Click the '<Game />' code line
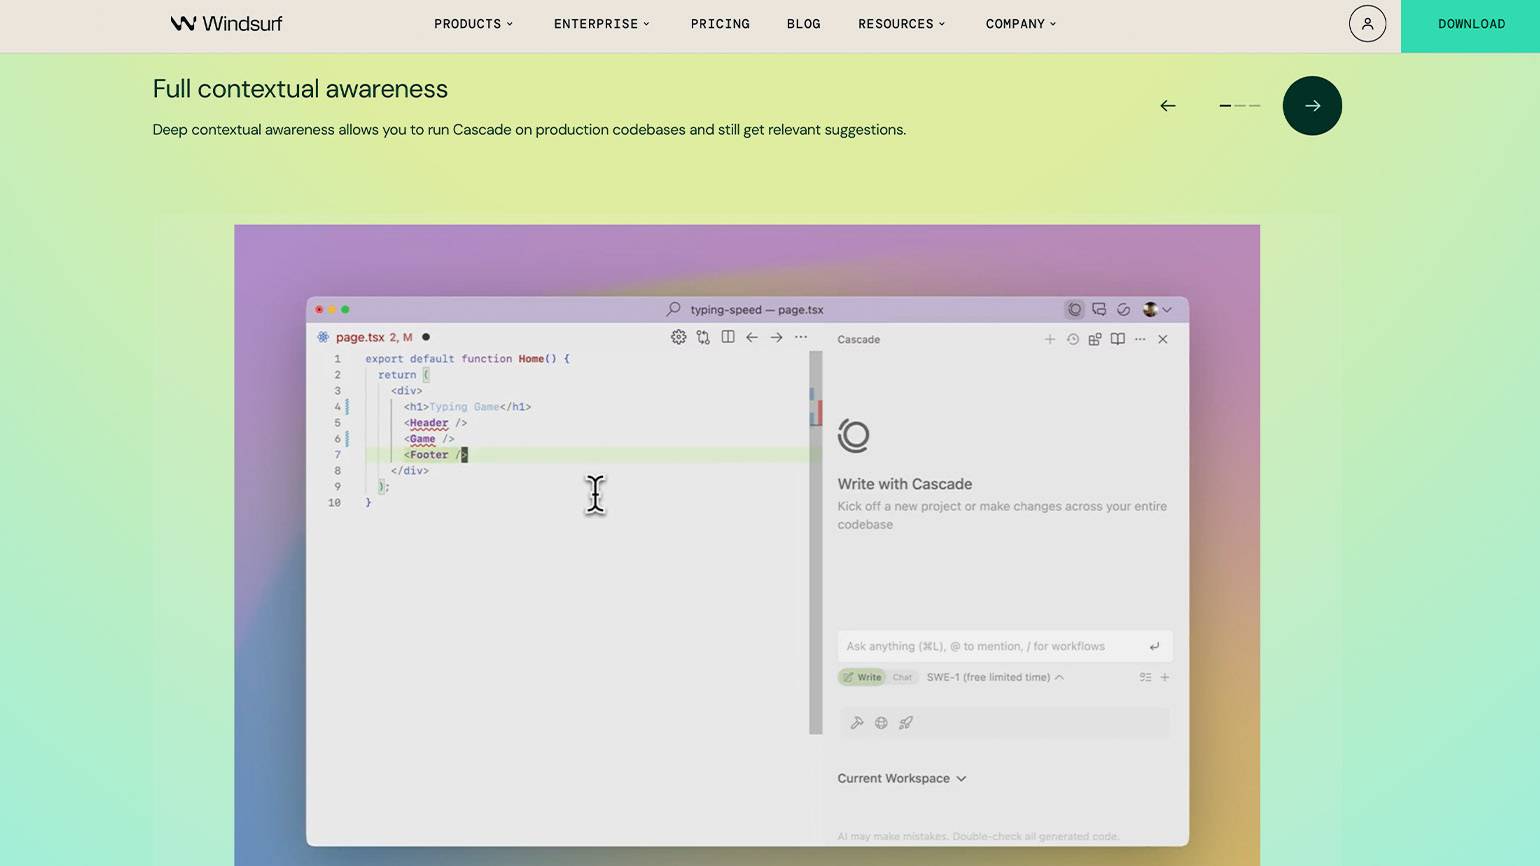The width and height of the screenshot is (1540, 866). pyautogui.click(x=429, y=439)
